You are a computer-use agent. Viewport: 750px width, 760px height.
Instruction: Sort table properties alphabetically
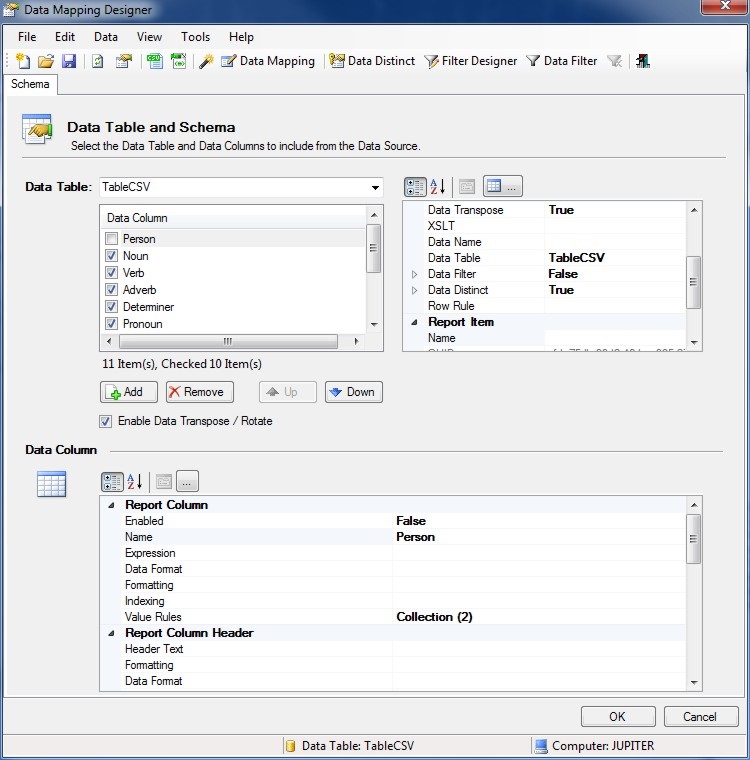tap(438, 187)
